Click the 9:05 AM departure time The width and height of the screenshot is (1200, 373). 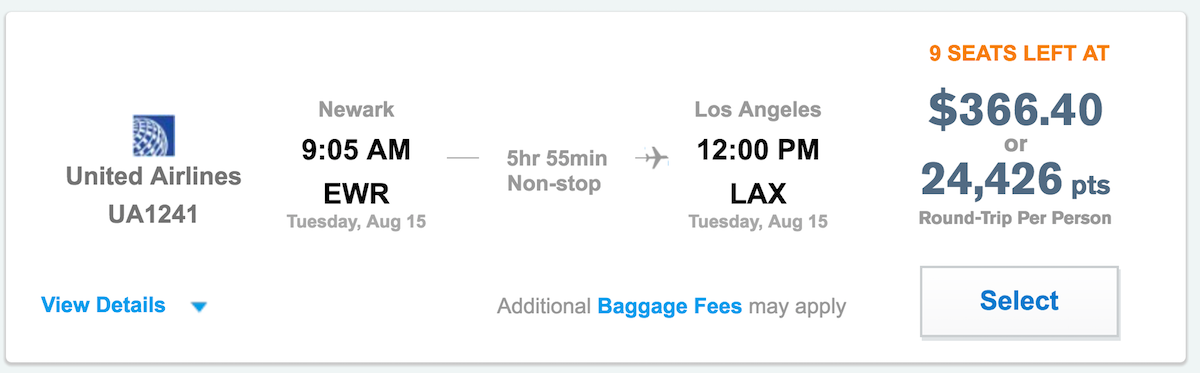coord(357,150)
